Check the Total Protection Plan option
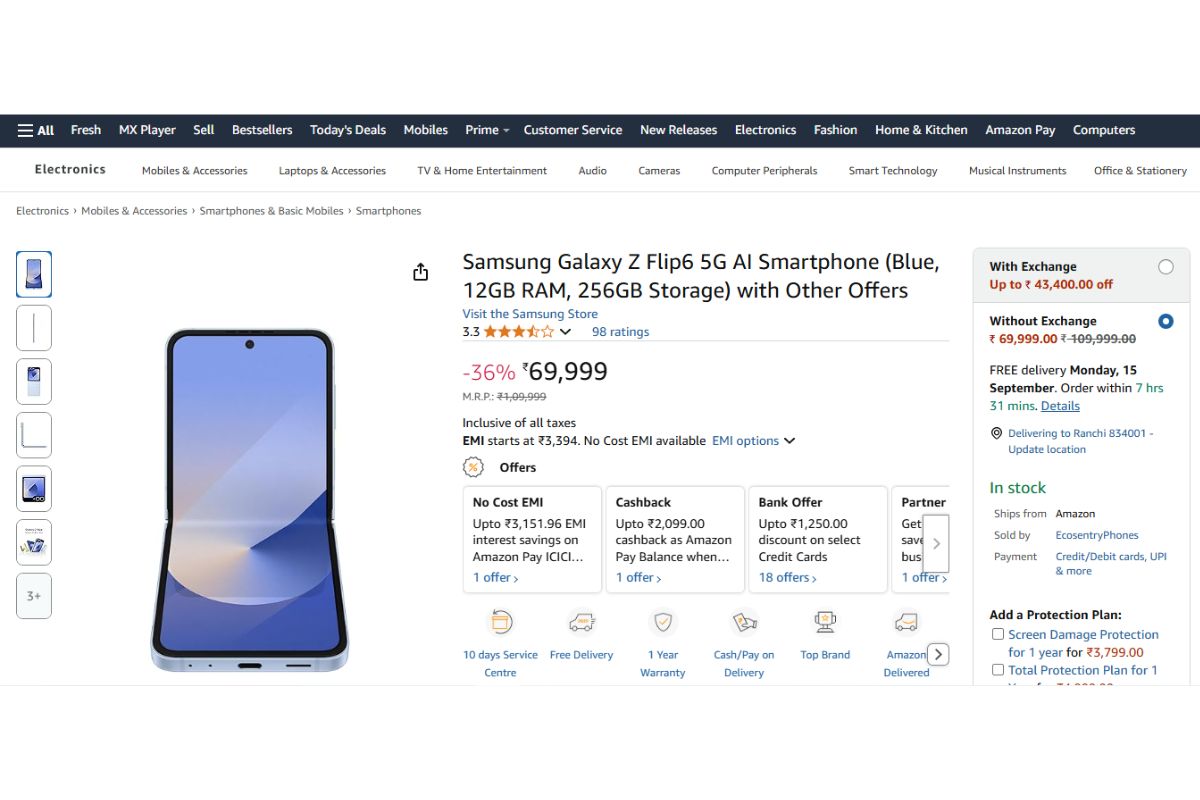 (x=997, y=669)
